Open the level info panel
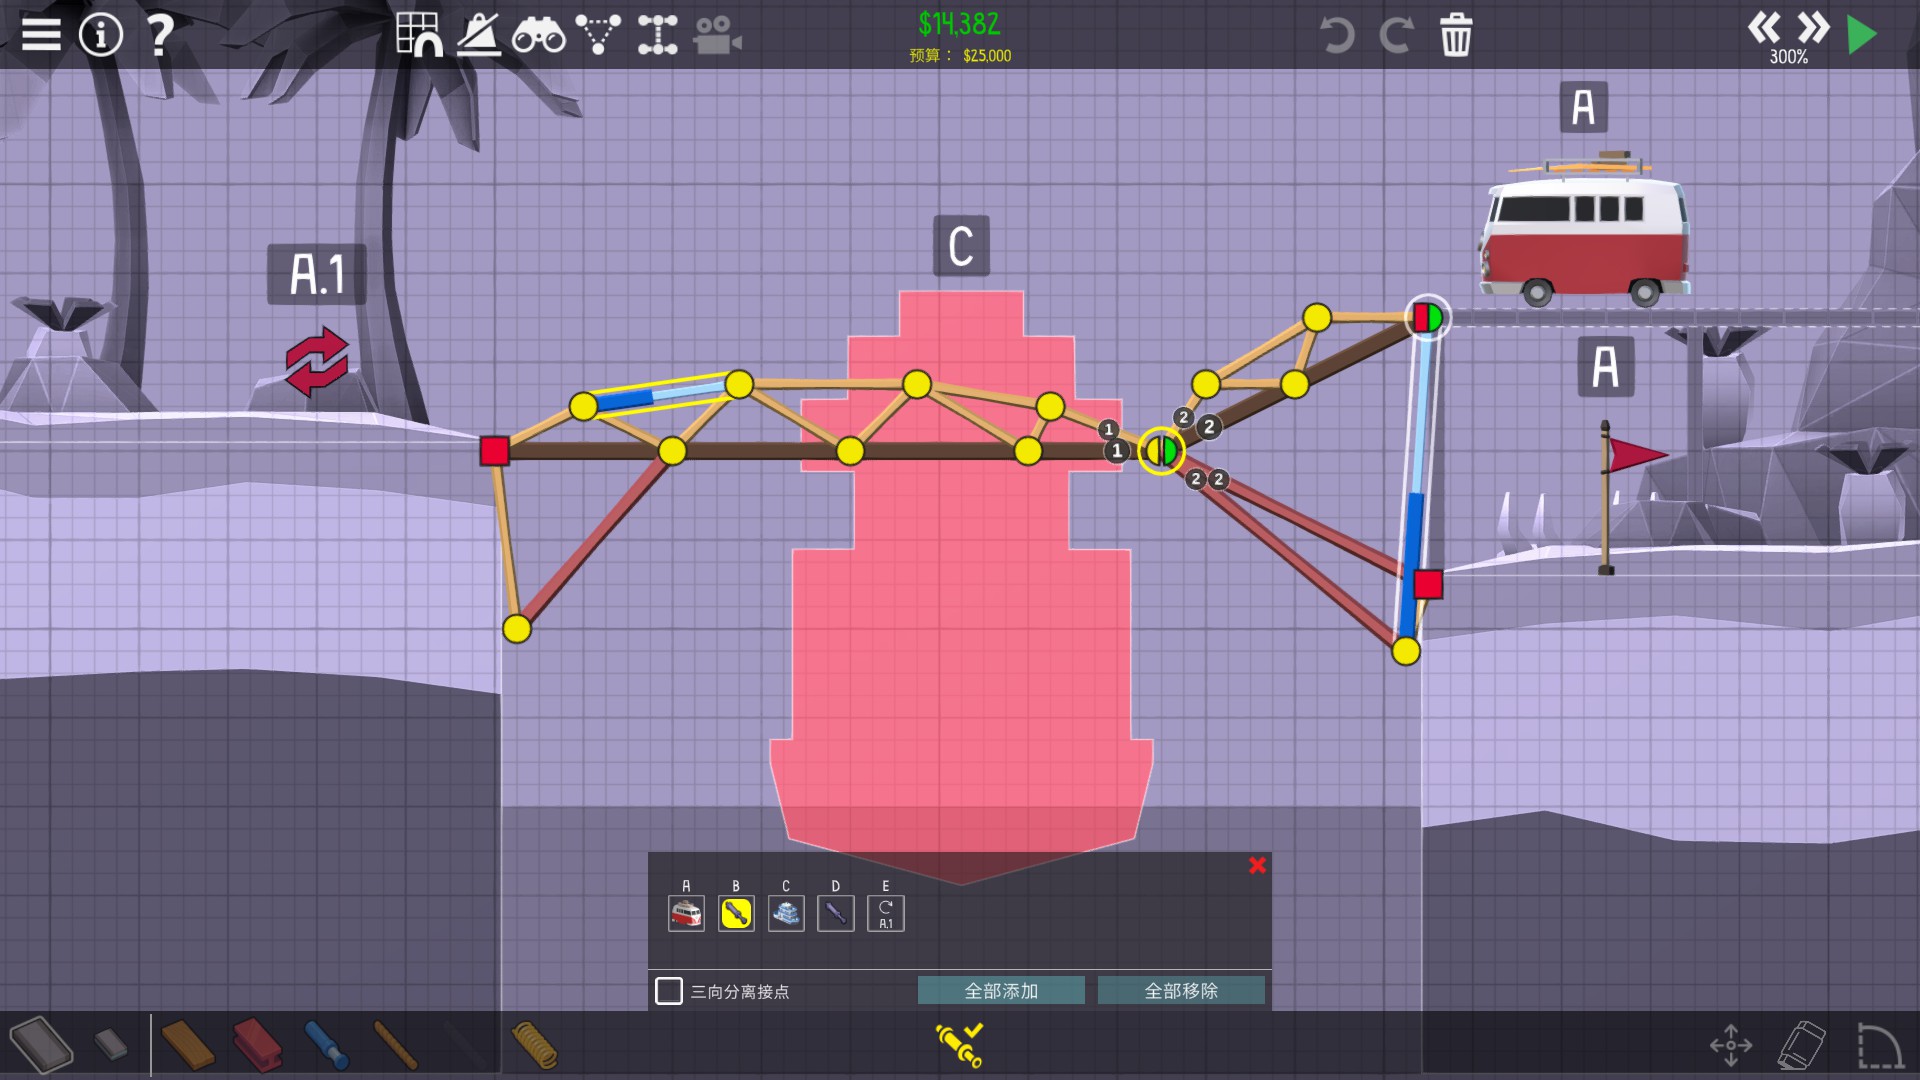 100,35
